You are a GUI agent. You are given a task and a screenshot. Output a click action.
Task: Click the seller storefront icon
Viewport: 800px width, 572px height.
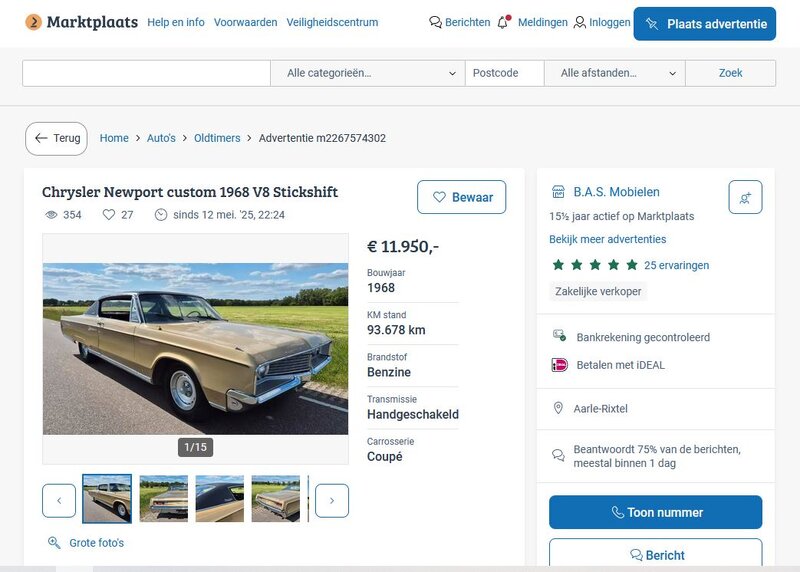(x=558, y=192)
